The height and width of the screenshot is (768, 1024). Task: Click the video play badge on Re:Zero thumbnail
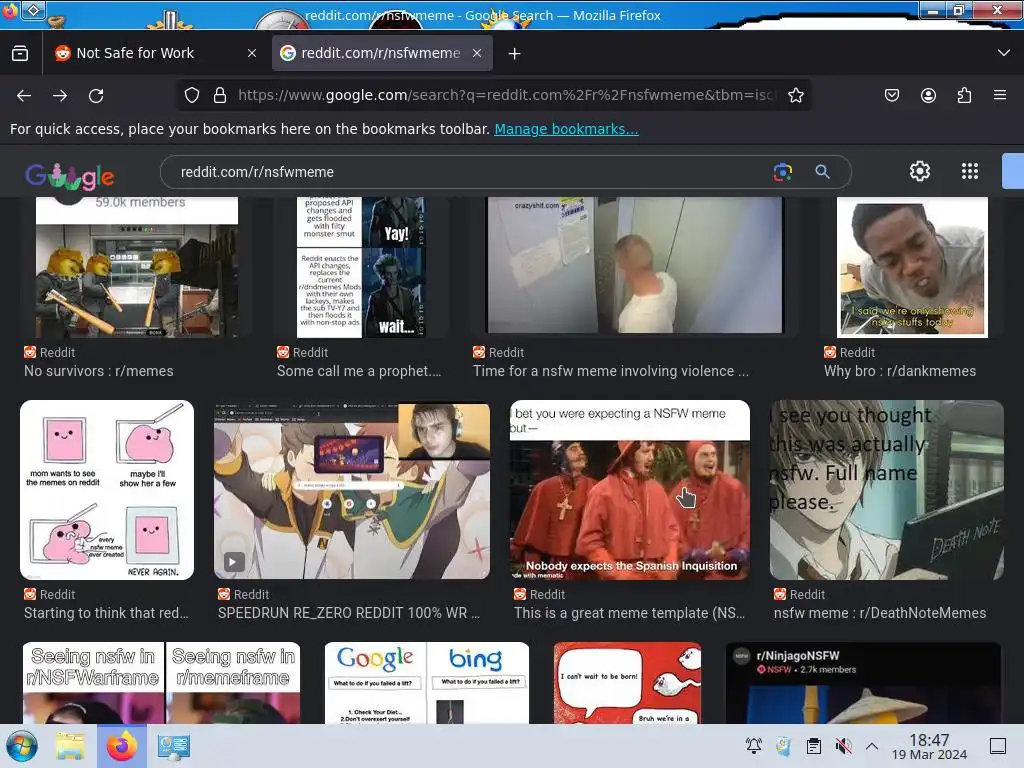pos(234,562)
